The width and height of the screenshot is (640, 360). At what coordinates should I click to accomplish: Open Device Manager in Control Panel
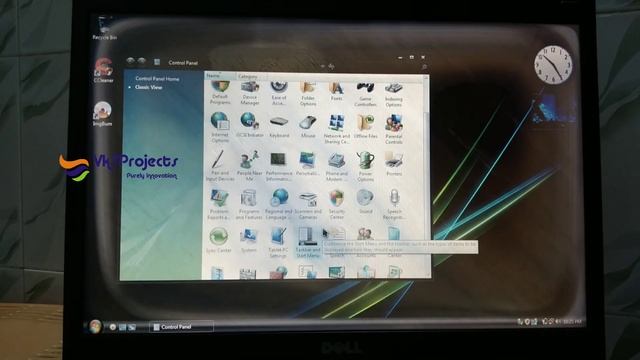250,93
